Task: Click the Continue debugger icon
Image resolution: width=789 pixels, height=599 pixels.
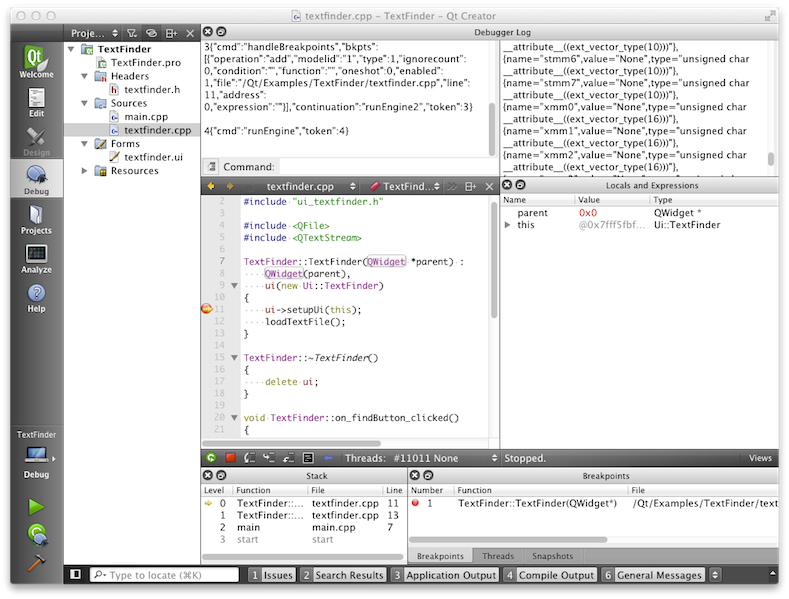Action: click(211, 458)
